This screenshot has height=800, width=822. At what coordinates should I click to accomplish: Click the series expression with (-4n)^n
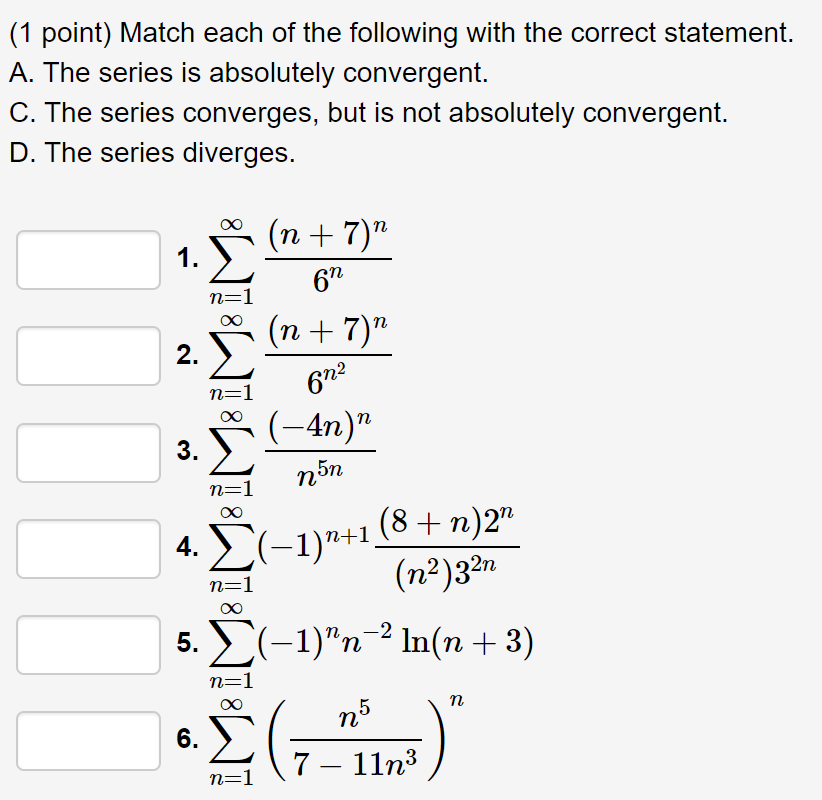[x=300, y=450]
